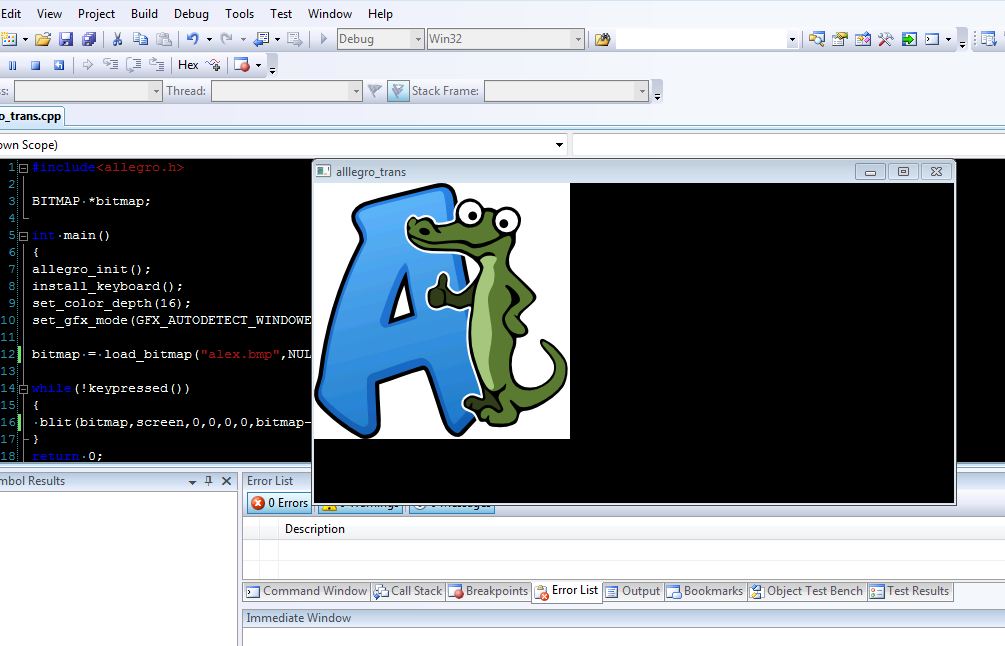Click the Cut toolbar icon
1005x646 pixels.
coord(117,38)
